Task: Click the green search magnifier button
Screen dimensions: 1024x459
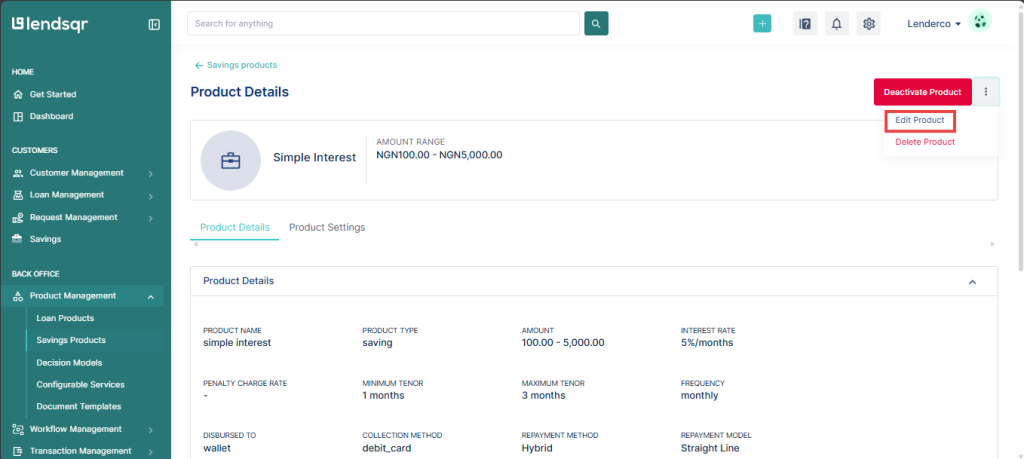Action: pos(596,23)
